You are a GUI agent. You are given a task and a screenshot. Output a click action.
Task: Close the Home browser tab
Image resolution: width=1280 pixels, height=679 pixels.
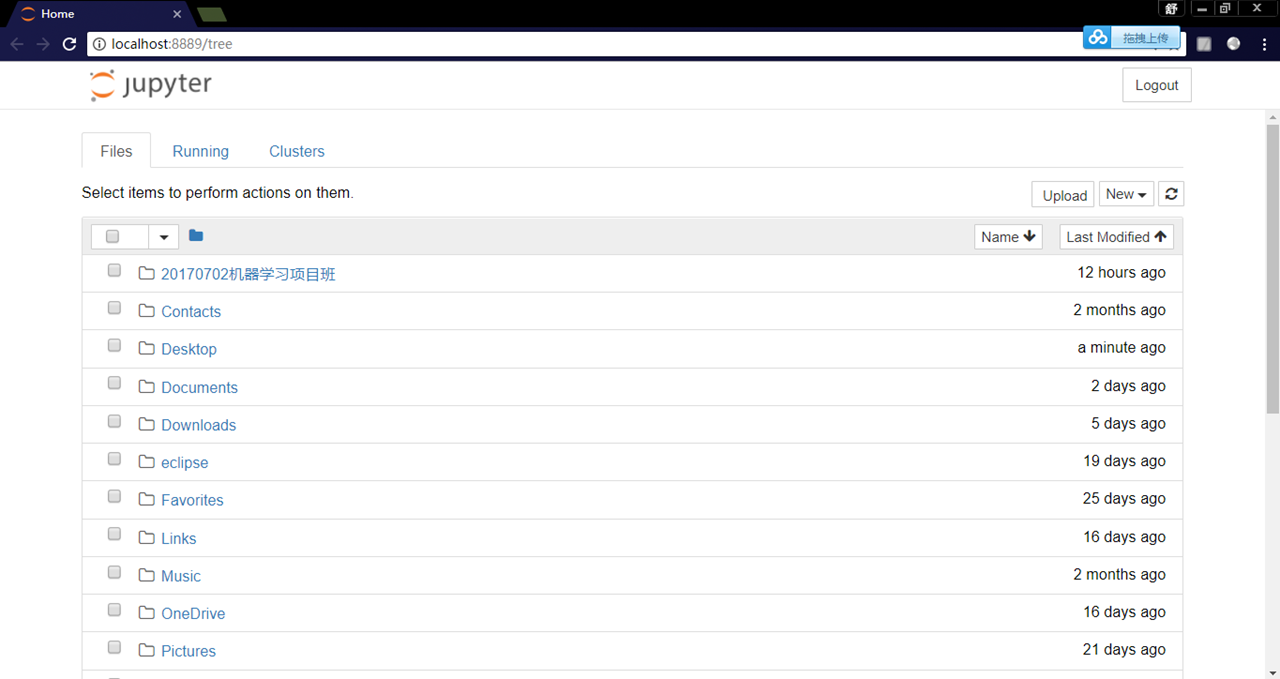[x=177, y=14]
